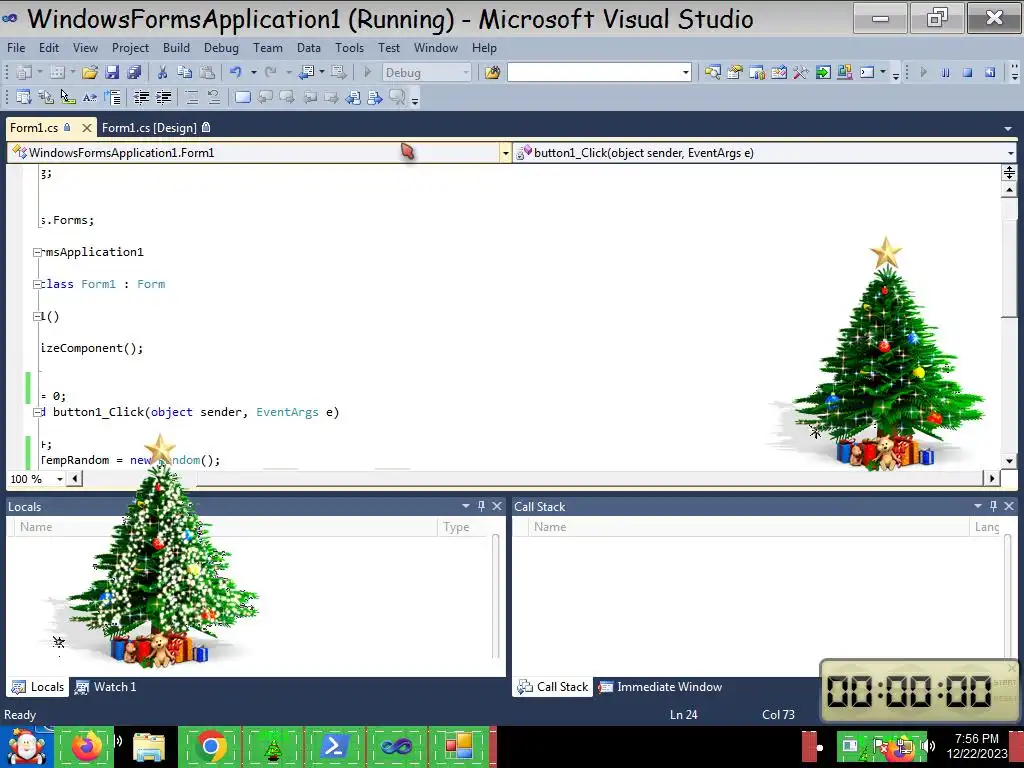Screen dimensions: 1024x768
Task: Save the current file using Save icon
Action: click(x=112, y=72)
